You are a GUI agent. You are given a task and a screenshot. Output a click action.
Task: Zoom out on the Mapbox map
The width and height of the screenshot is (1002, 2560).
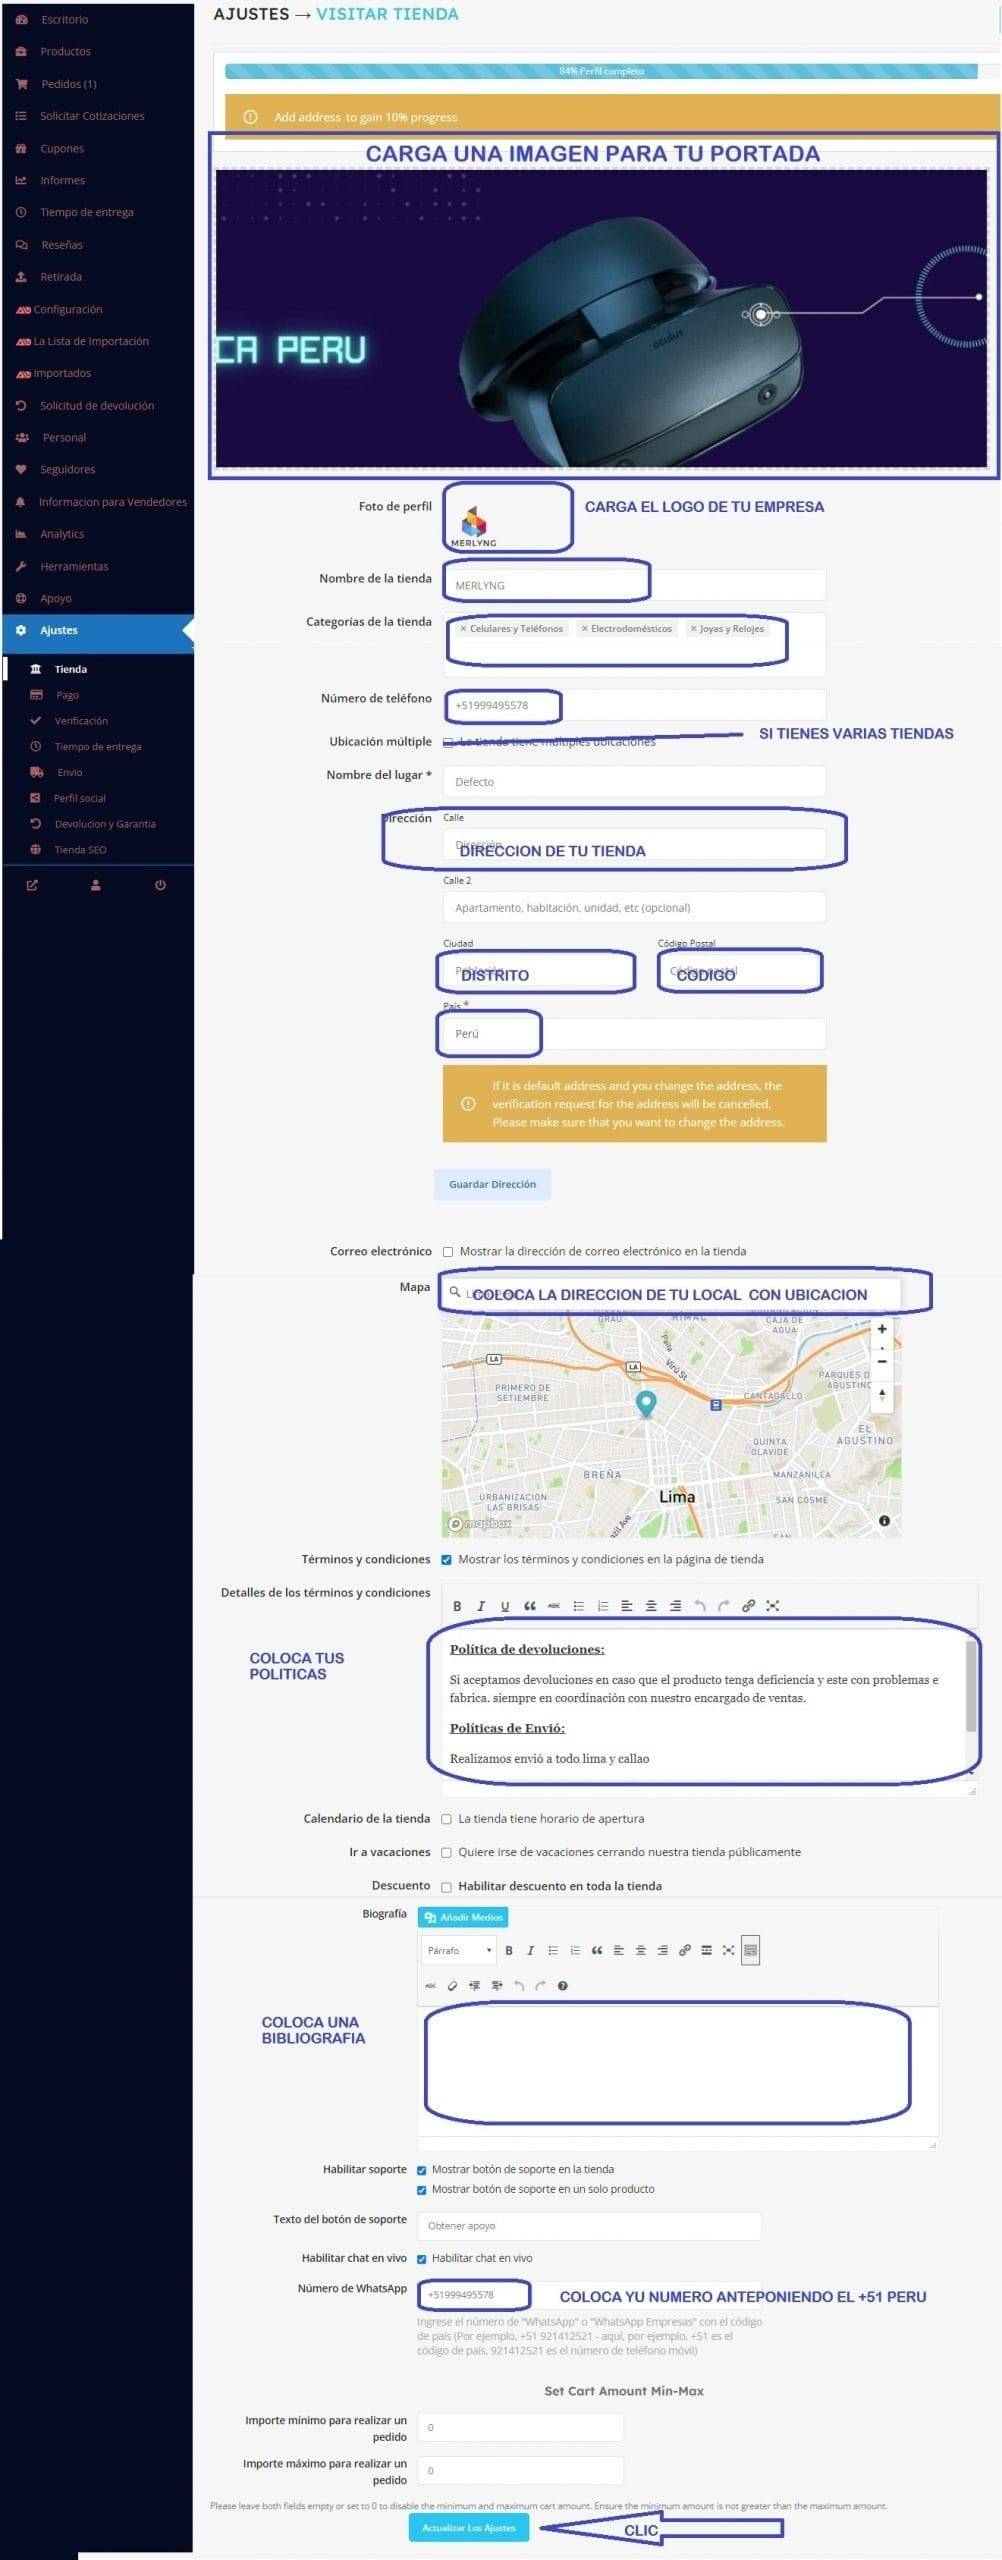click(882, 1361)
